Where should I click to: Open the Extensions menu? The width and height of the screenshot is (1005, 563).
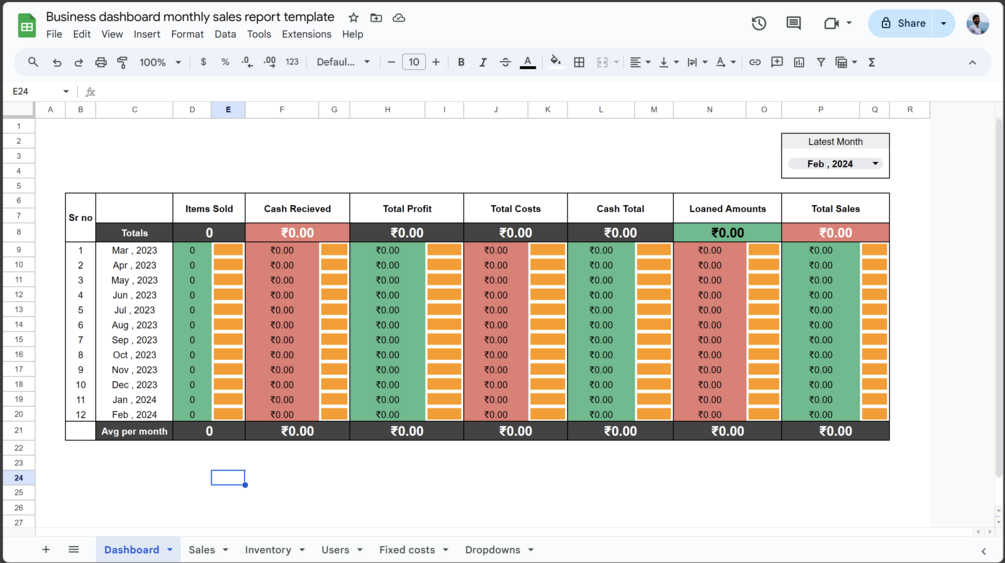306,34
